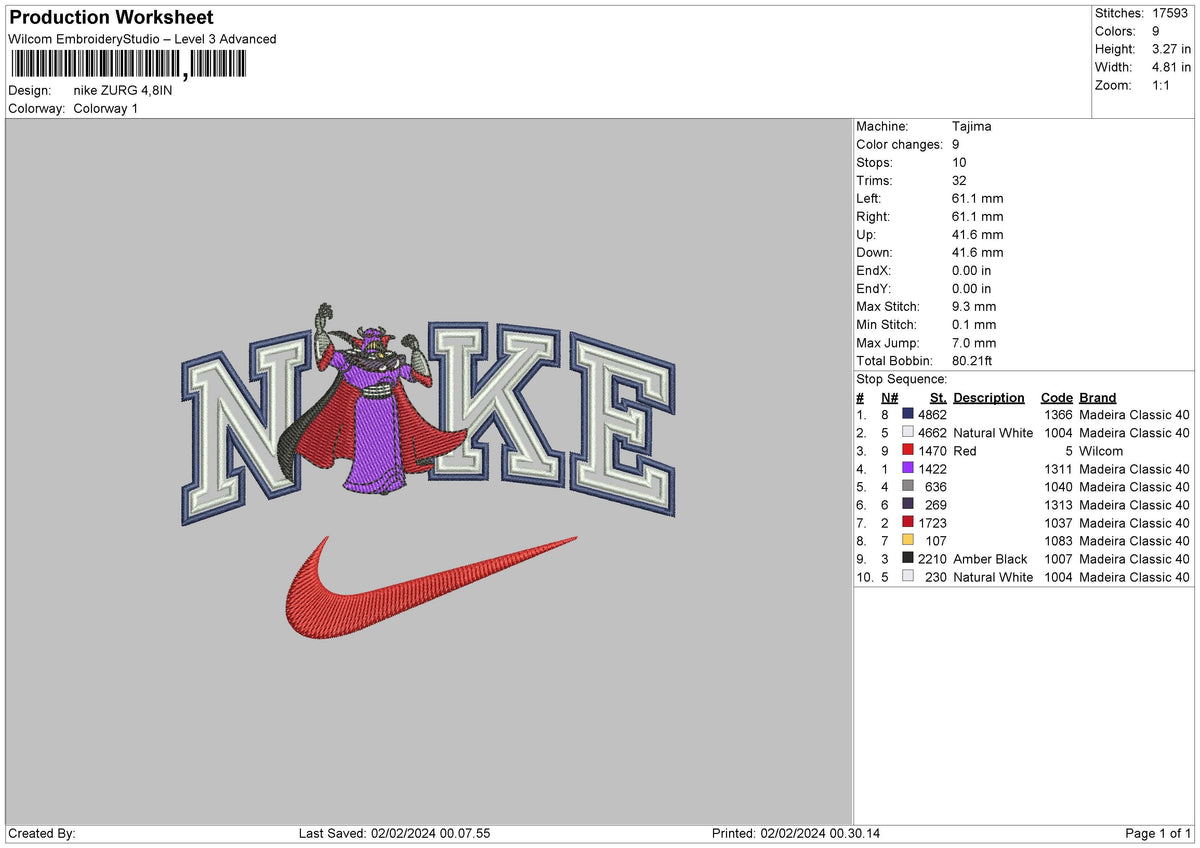This screenshot has width=1200, height=848.
Task: Click the N# column header
Action: (889, 397)
